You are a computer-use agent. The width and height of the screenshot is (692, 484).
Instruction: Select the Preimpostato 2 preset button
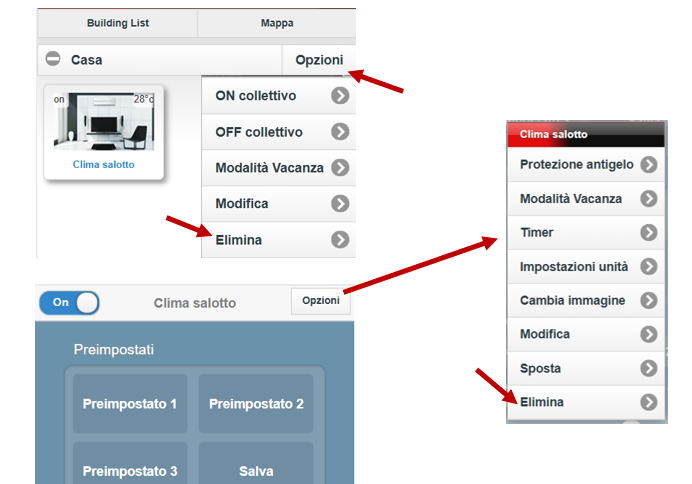tap(256, 404)
